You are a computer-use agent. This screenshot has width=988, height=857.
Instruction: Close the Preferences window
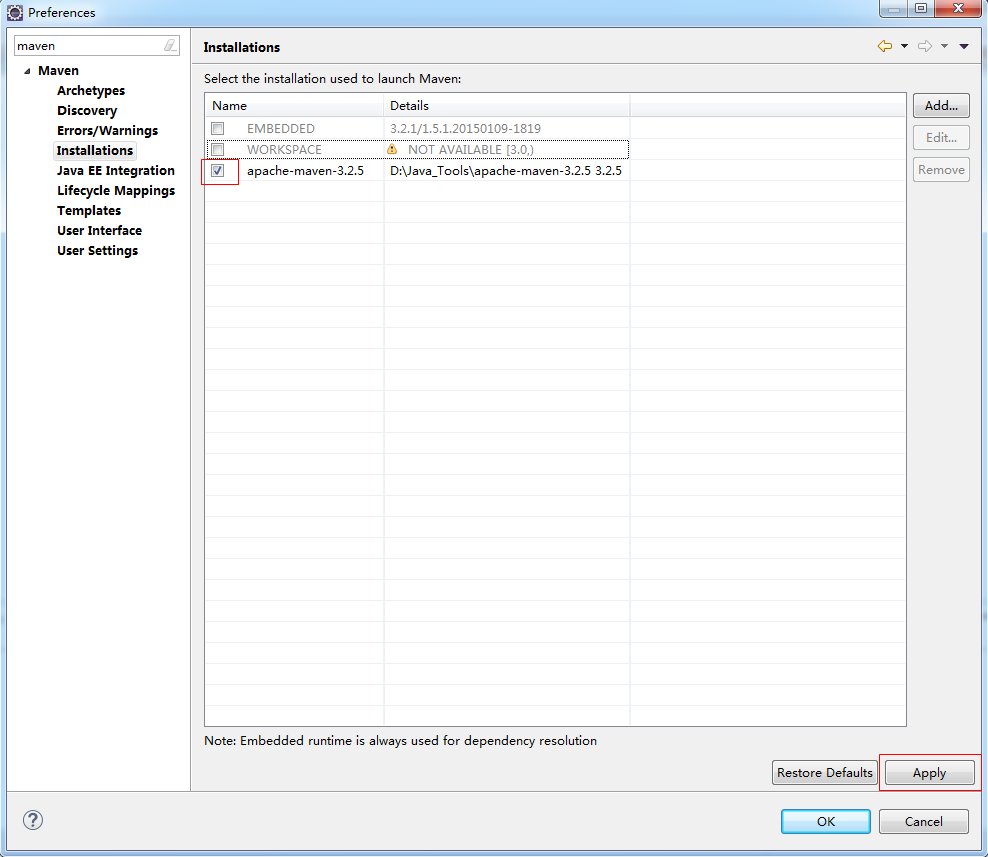click(x=958, y=8)
